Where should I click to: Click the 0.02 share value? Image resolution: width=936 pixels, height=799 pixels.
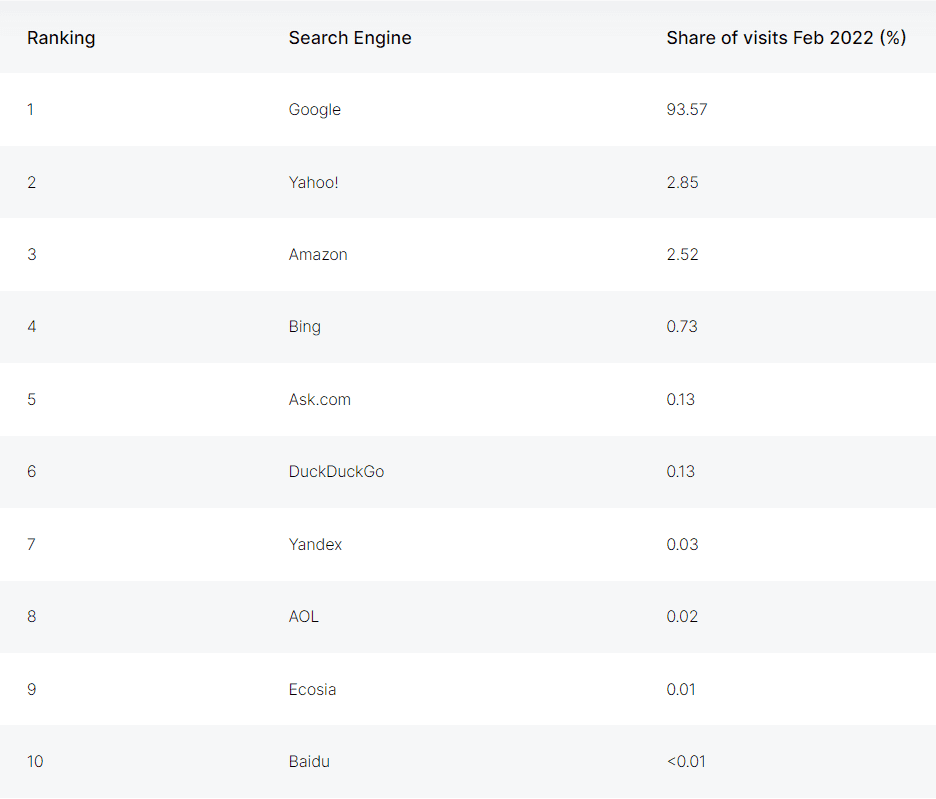click(x=683, y=617)
